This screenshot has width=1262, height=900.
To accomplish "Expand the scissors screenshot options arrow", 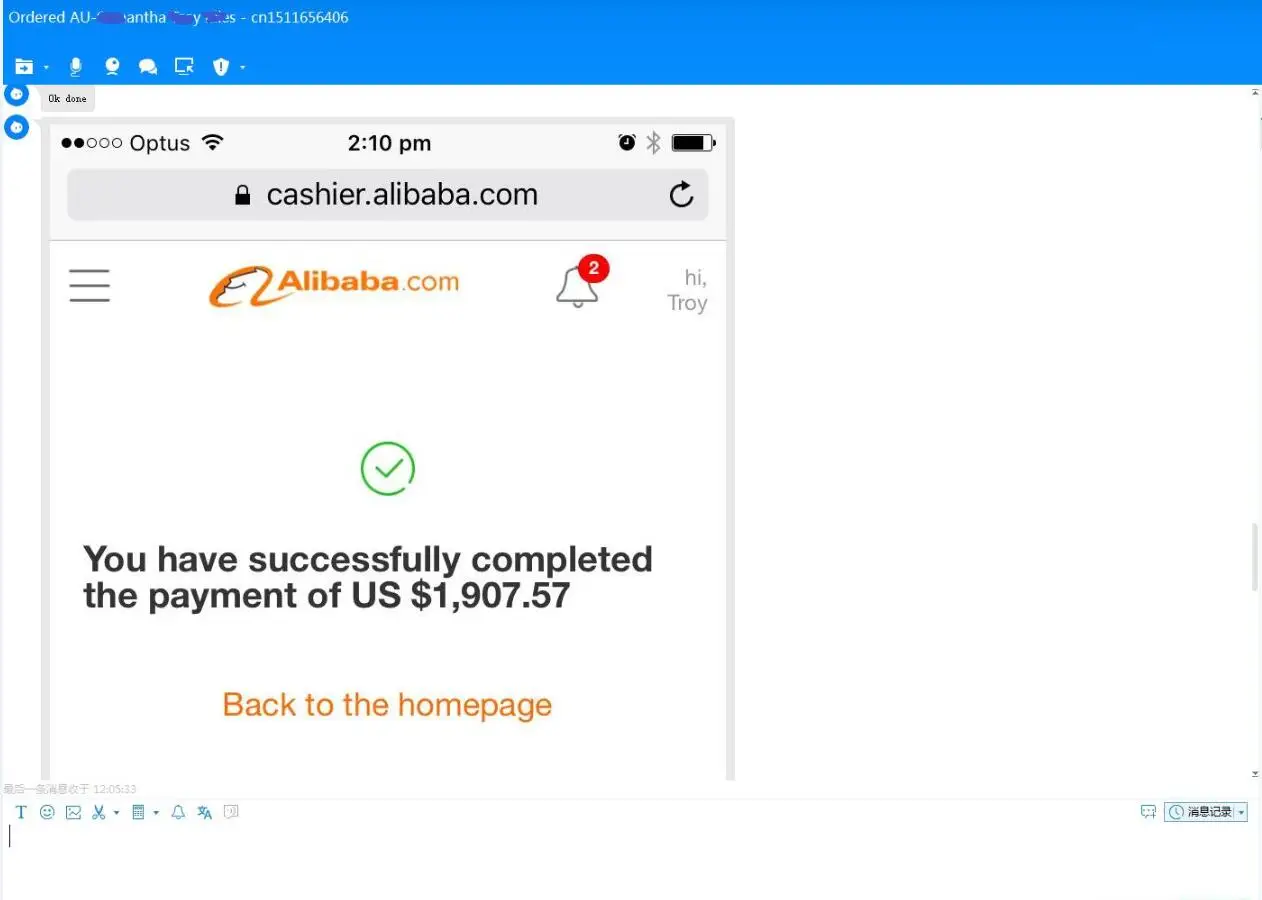I will 116,813.
